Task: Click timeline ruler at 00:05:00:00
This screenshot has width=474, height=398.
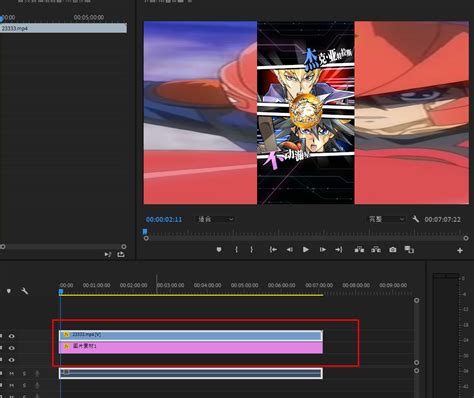Action: (244, 285)
